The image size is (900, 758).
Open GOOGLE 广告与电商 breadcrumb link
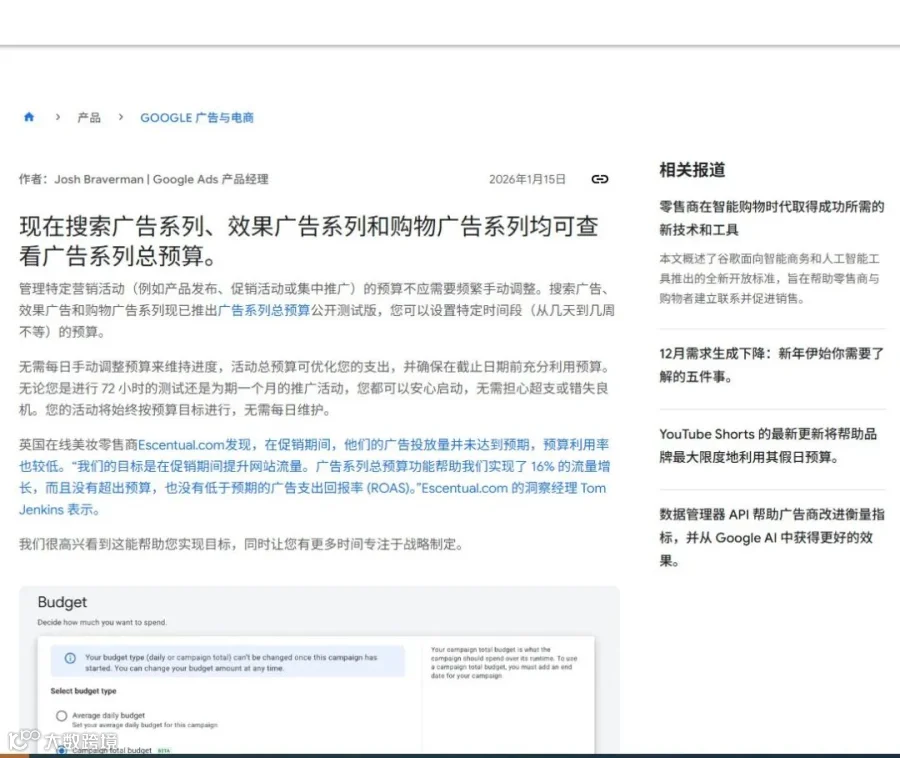pyautogui.click(x=197, y=118)
